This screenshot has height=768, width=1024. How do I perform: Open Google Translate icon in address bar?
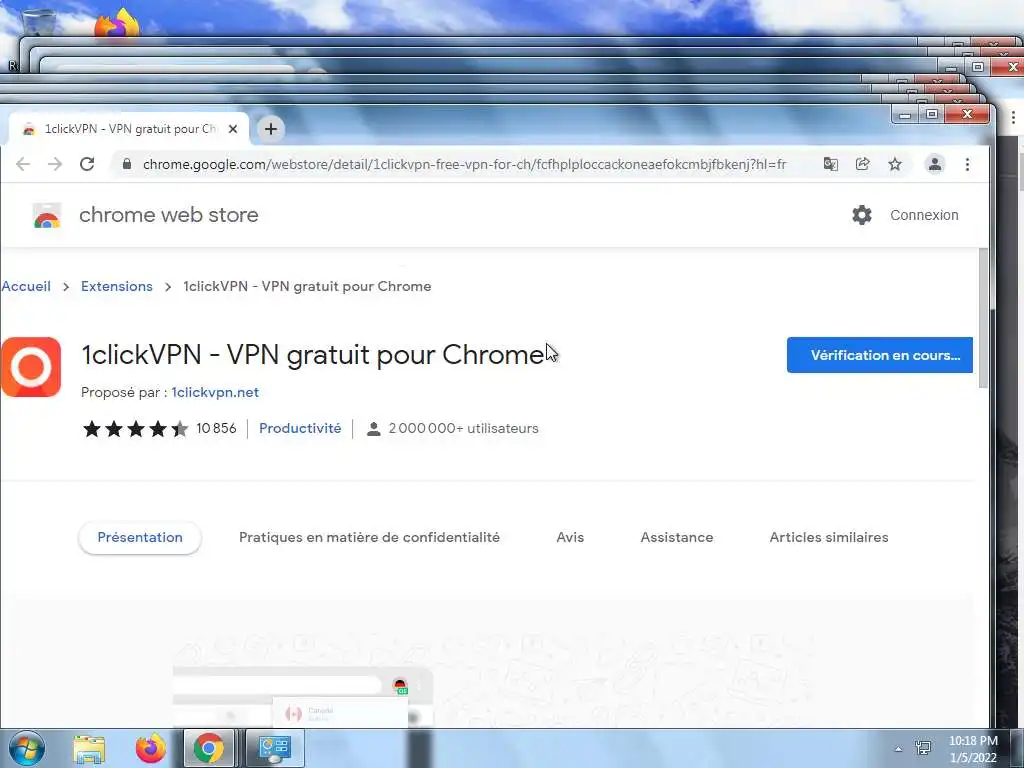(x=831, y=164)
